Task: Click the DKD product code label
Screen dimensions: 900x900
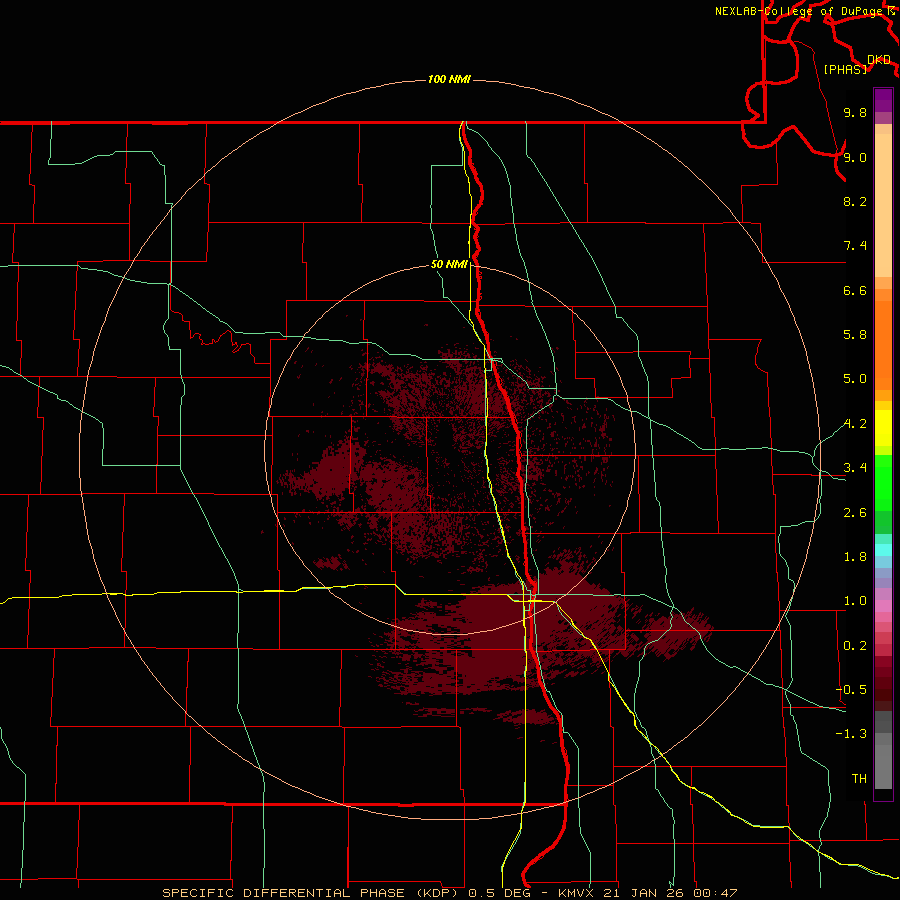Action: (x=878, y=60)
